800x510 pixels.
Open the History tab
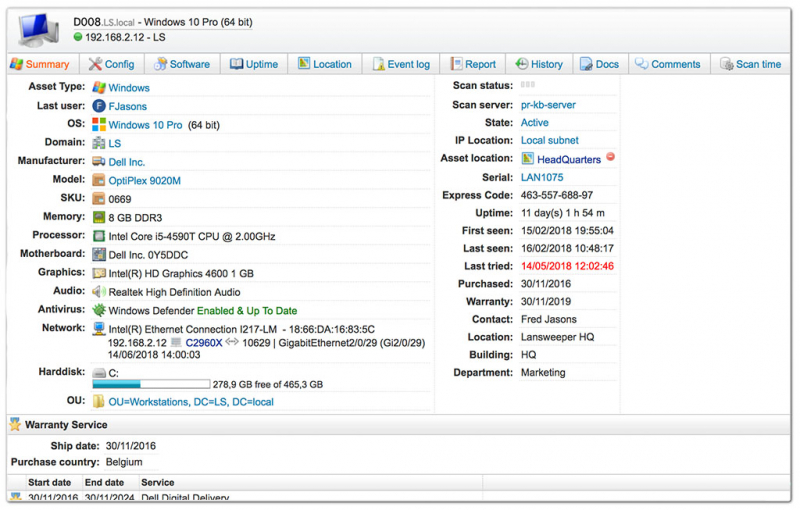[x=538, y=64]
